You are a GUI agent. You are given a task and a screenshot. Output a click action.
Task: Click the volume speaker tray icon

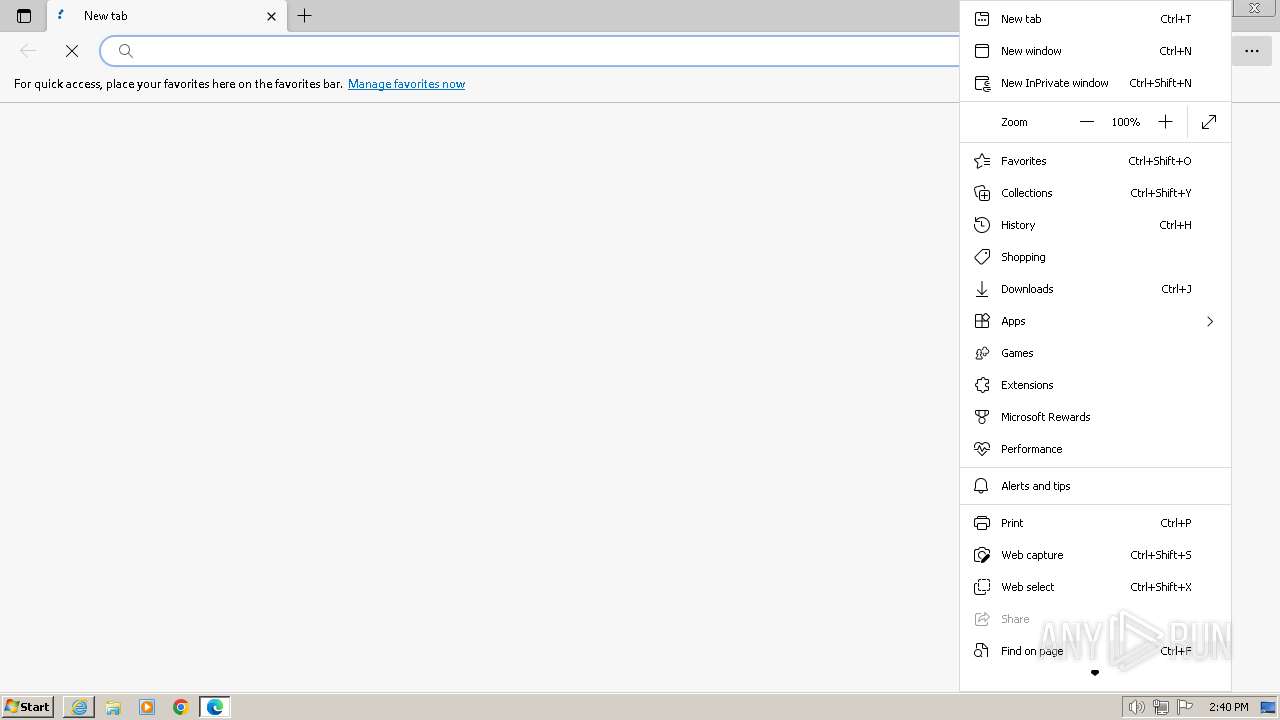click(1136, 707)
